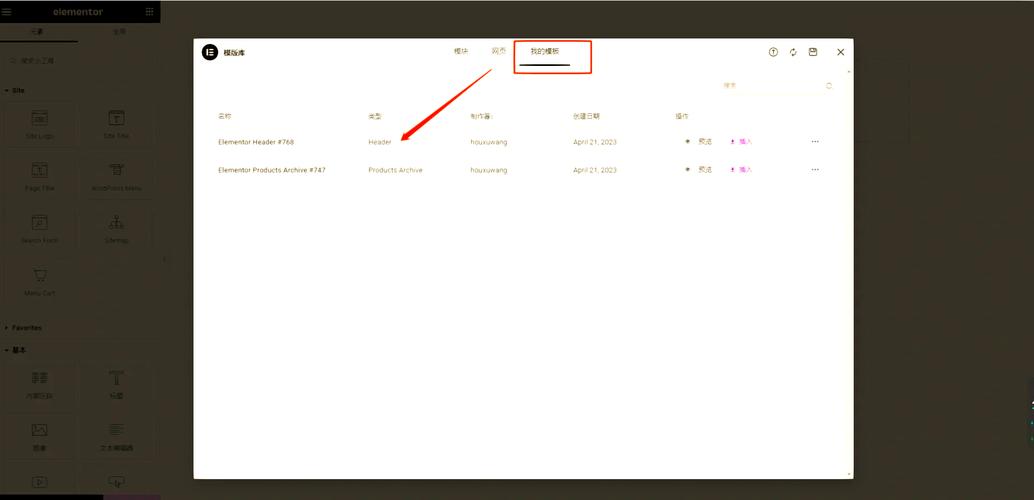The height and width of the screenshot is (500, 1034).
Task: Click the template search input field
Action: point(770,86)
